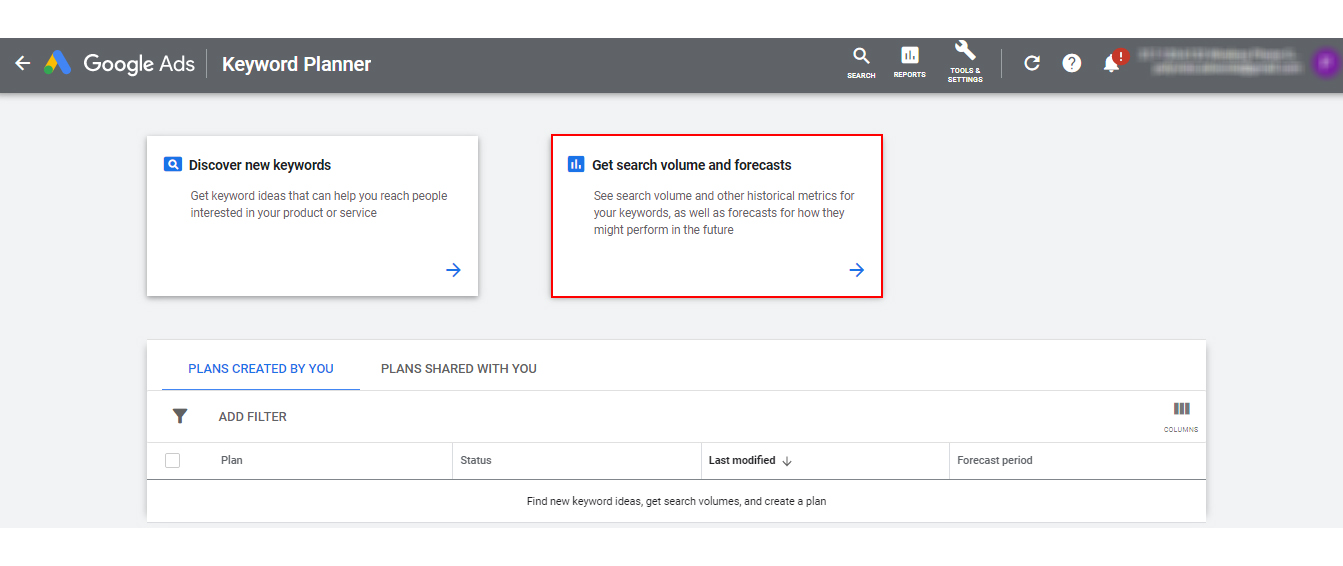Click the Forecast period column header

tap(995, 461)
